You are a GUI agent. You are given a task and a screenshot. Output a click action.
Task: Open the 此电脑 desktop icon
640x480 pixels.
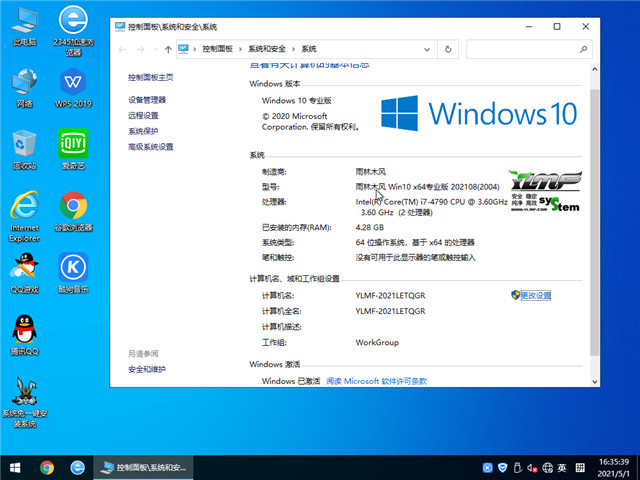[x=24, y=27]
